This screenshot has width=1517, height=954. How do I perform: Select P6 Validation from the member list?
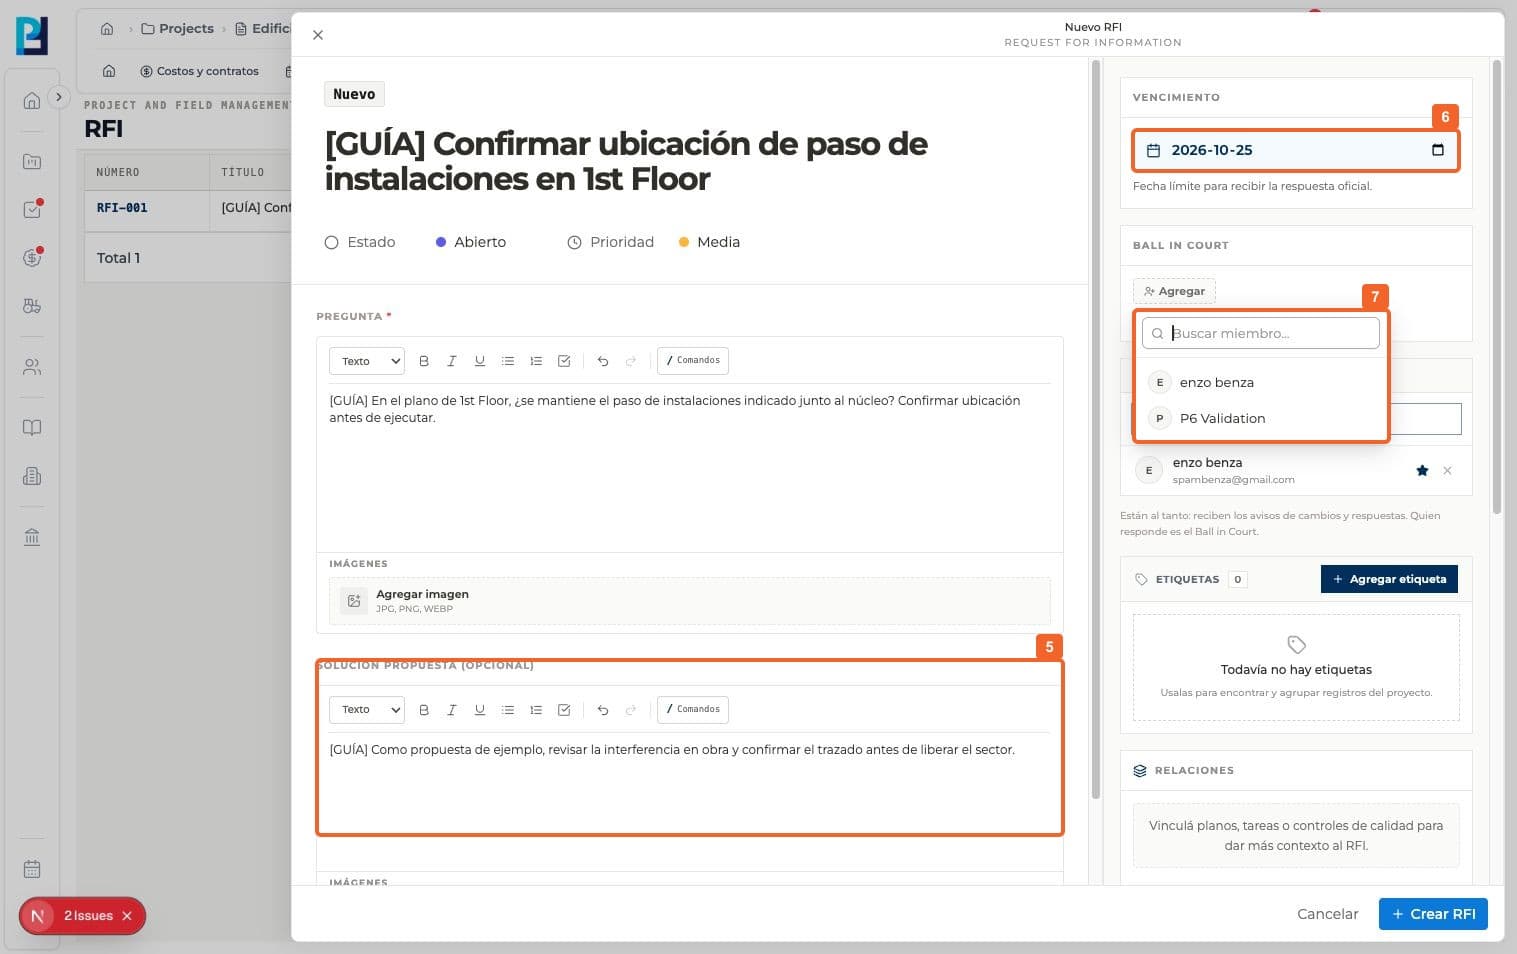(1261, 418)
